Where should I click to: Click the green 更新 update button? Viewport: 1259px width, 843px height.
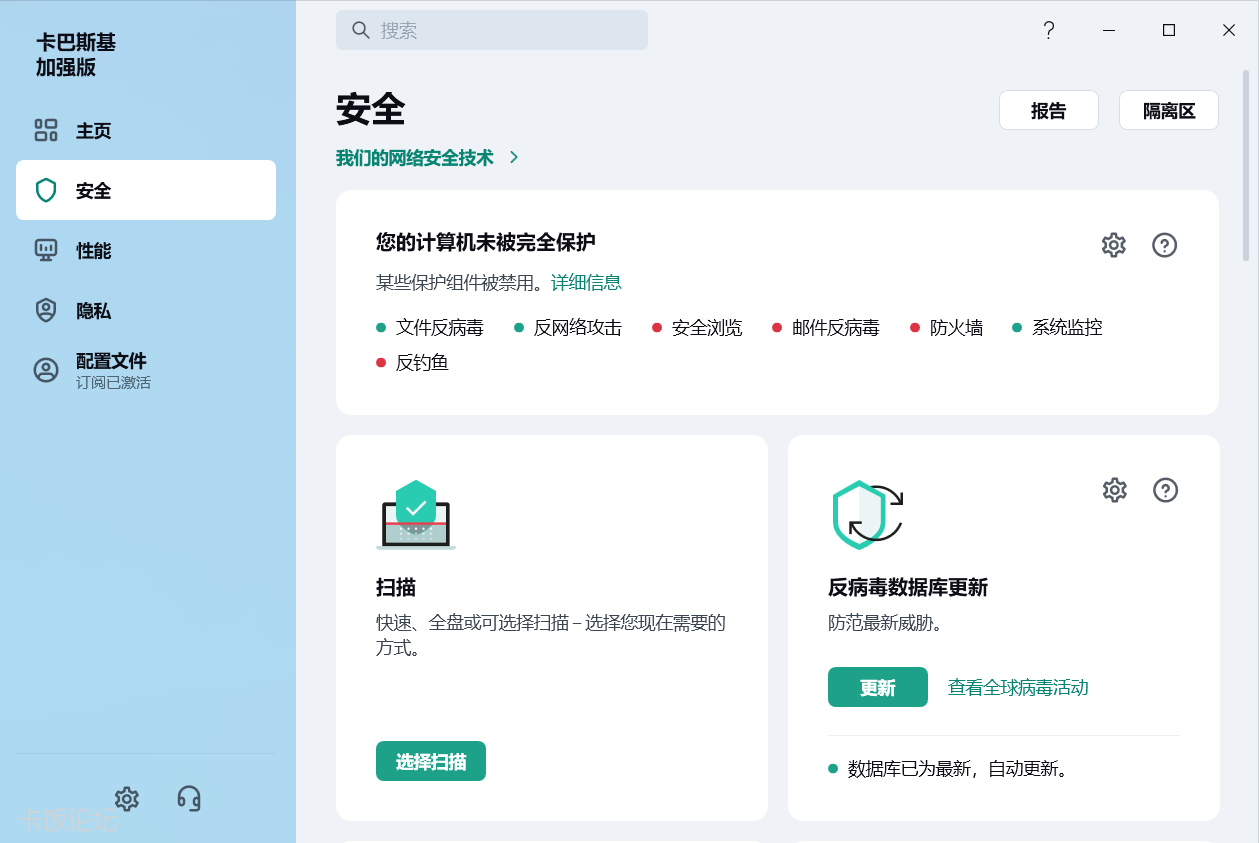pyautogui.click(x=877, y=688)
